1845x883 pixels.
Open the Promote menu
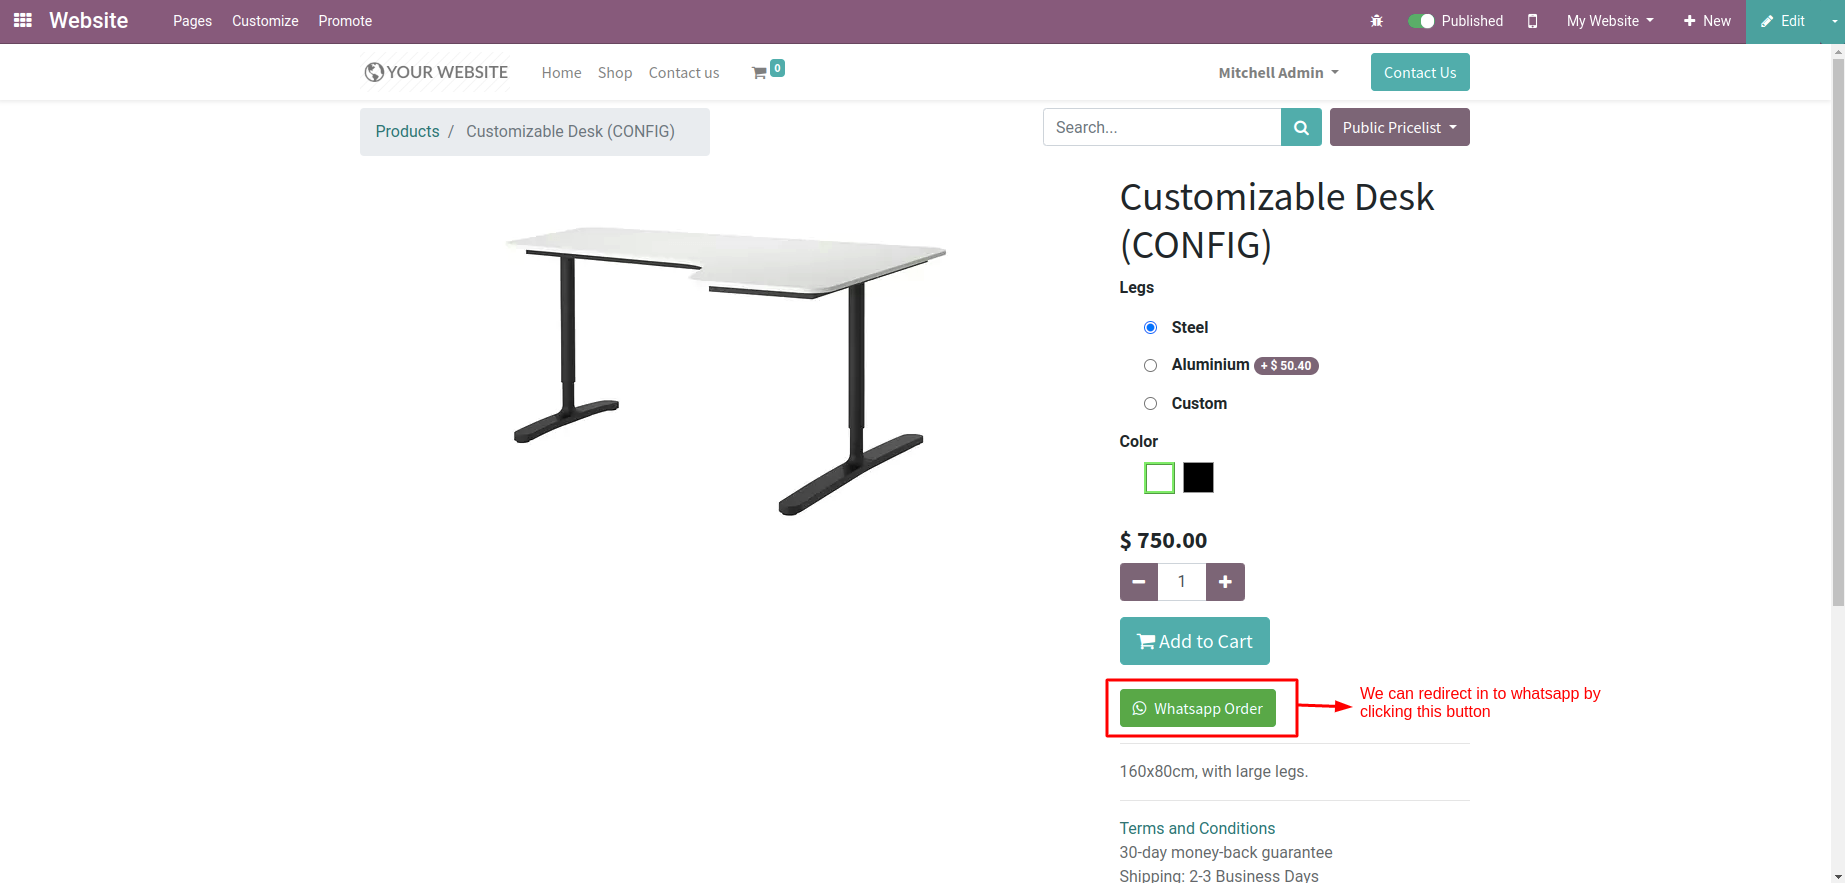[x=345, y=21]
